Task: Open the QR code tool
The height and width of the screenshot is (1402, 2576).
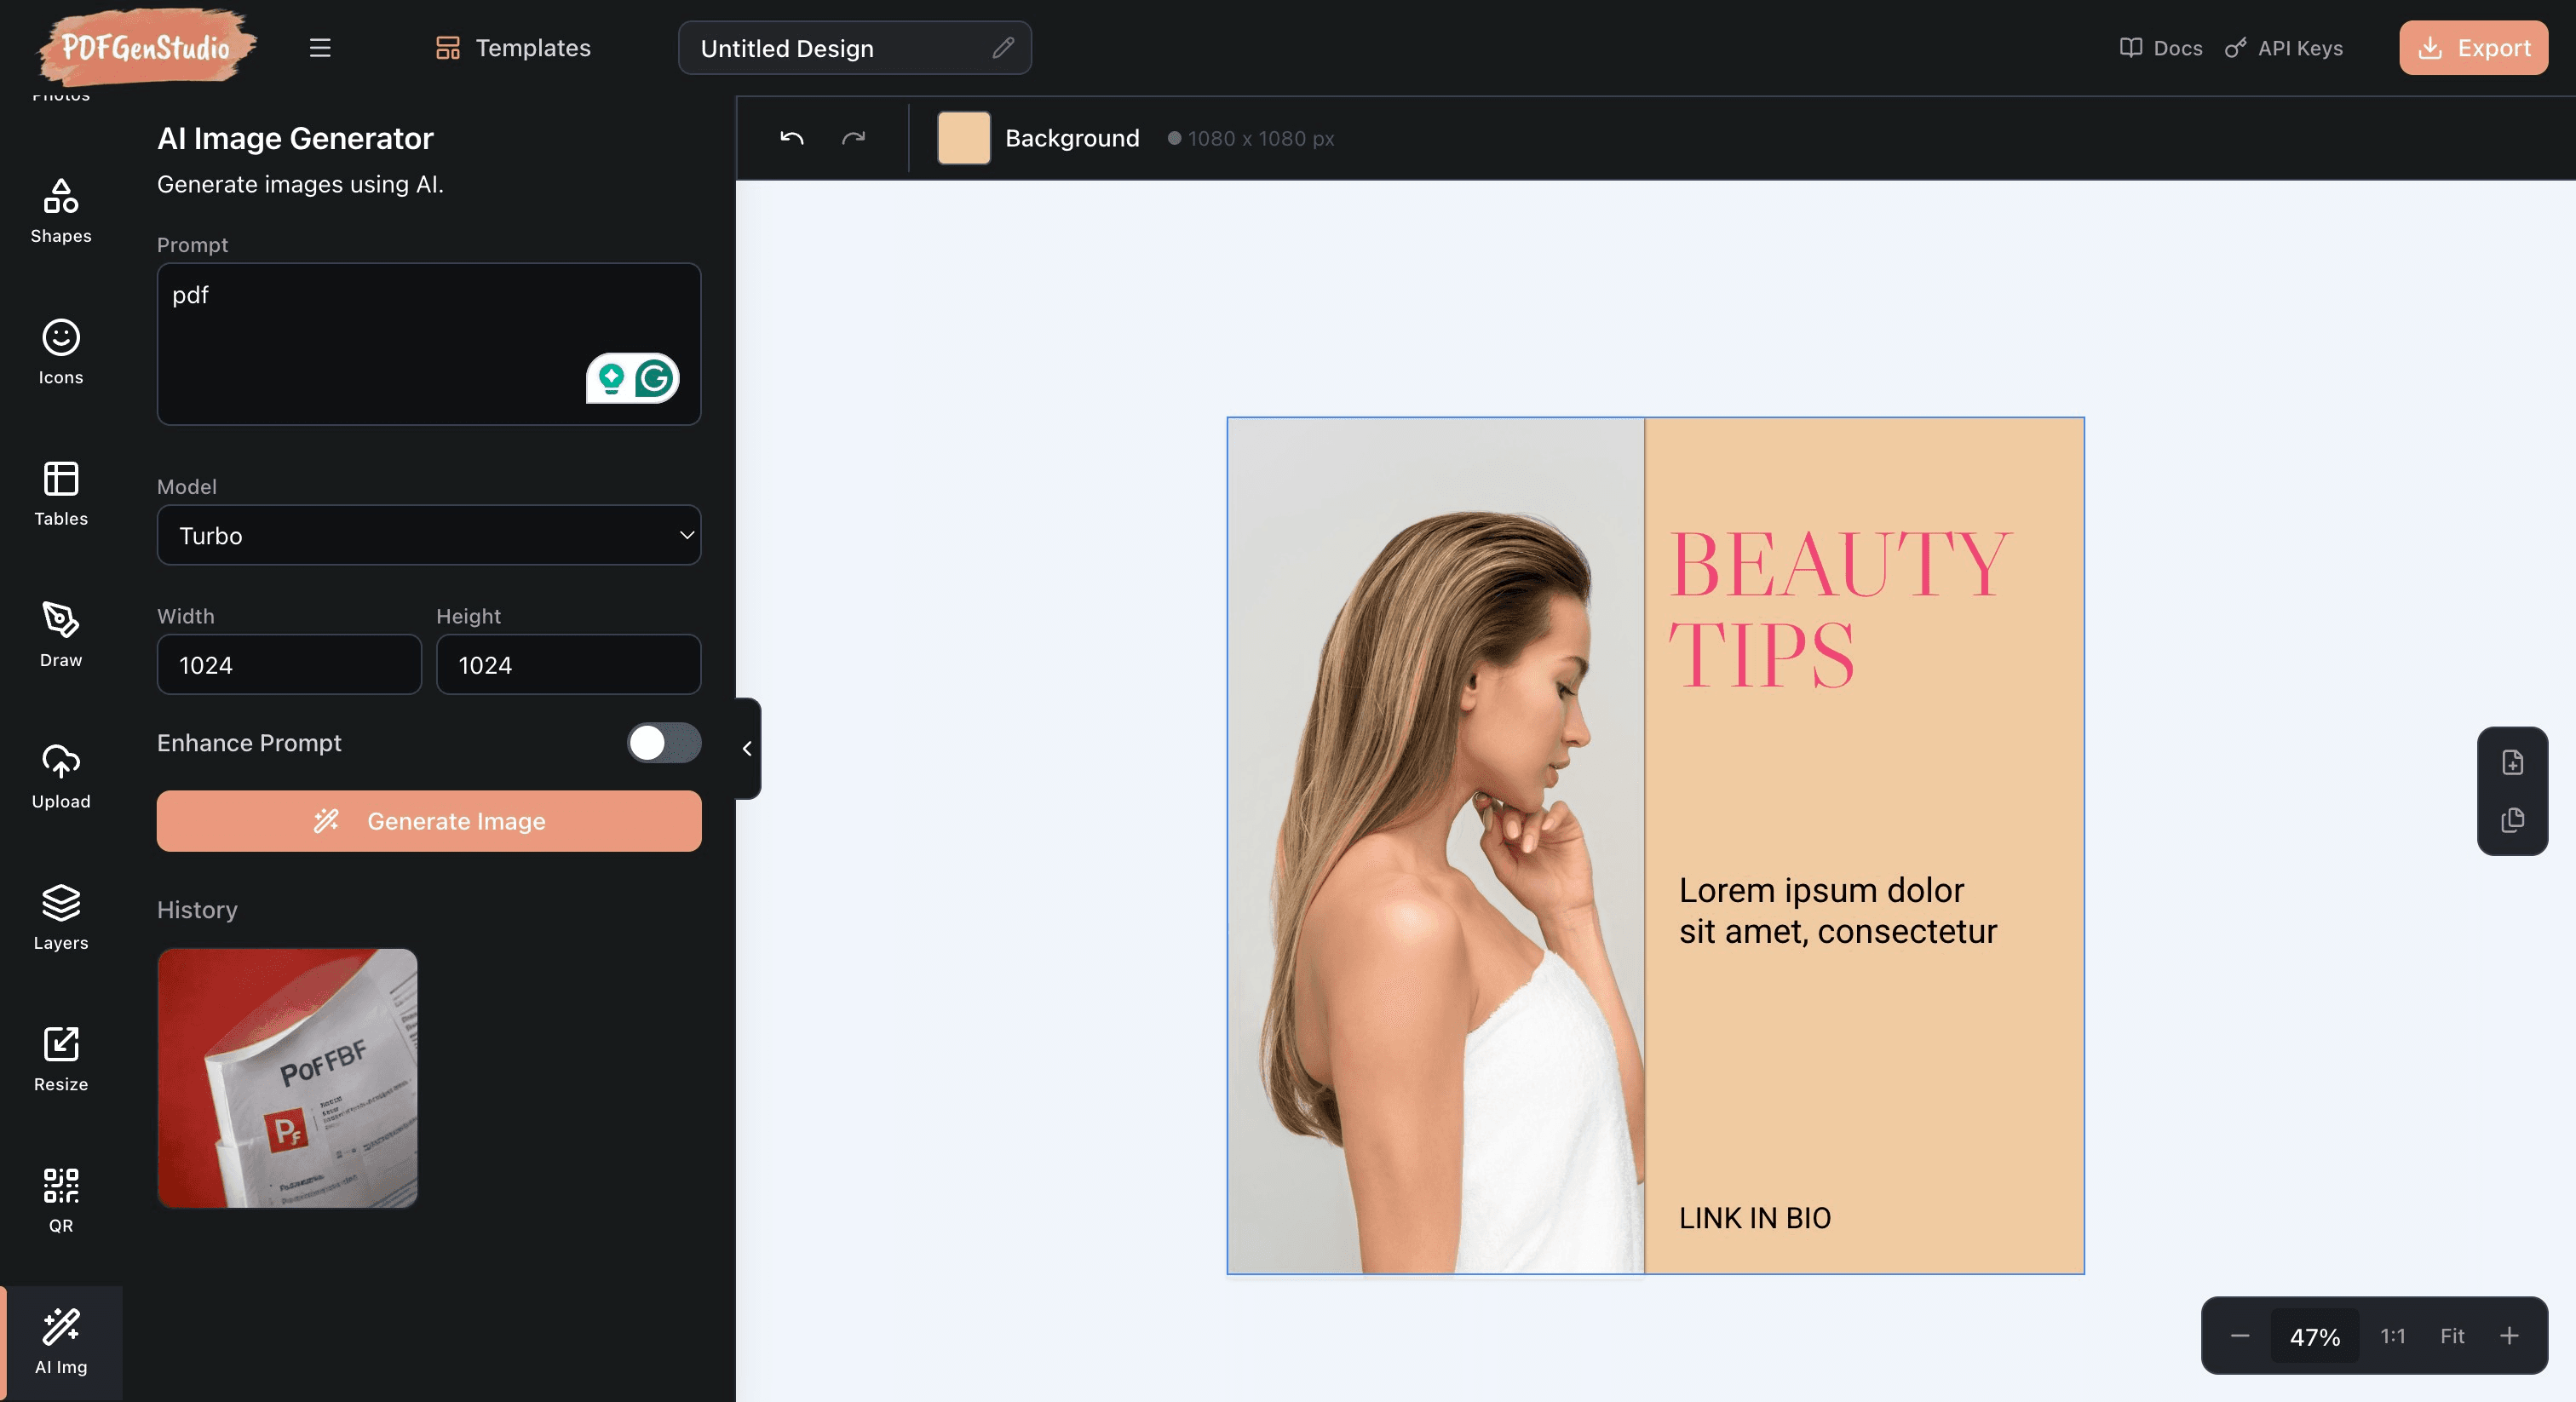Action: (x=61, y=1200)
